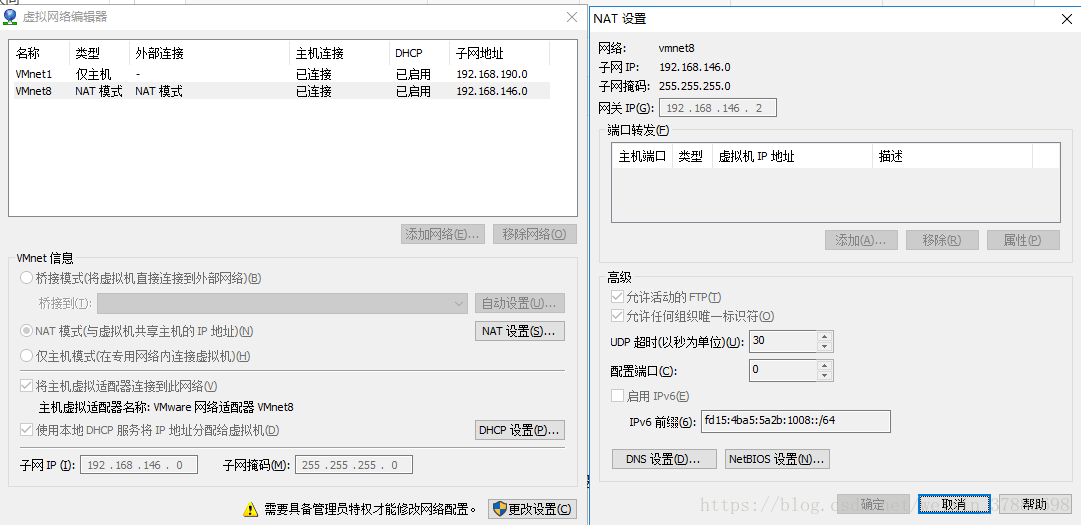The height and width of the screenshot is (525, 1081).
Task: Click 添加(A)... port forwarding button
Action: (861, 240)
